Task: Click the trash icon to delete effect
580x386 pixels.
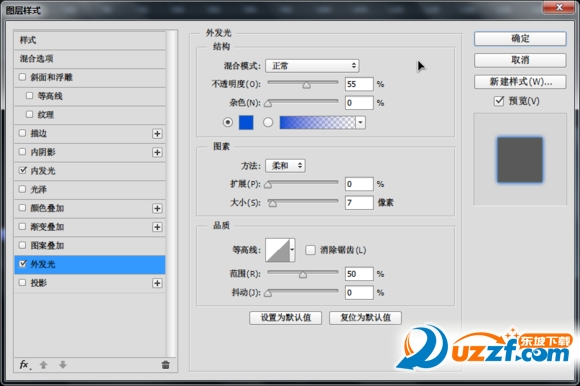Action: coord(165,365)
